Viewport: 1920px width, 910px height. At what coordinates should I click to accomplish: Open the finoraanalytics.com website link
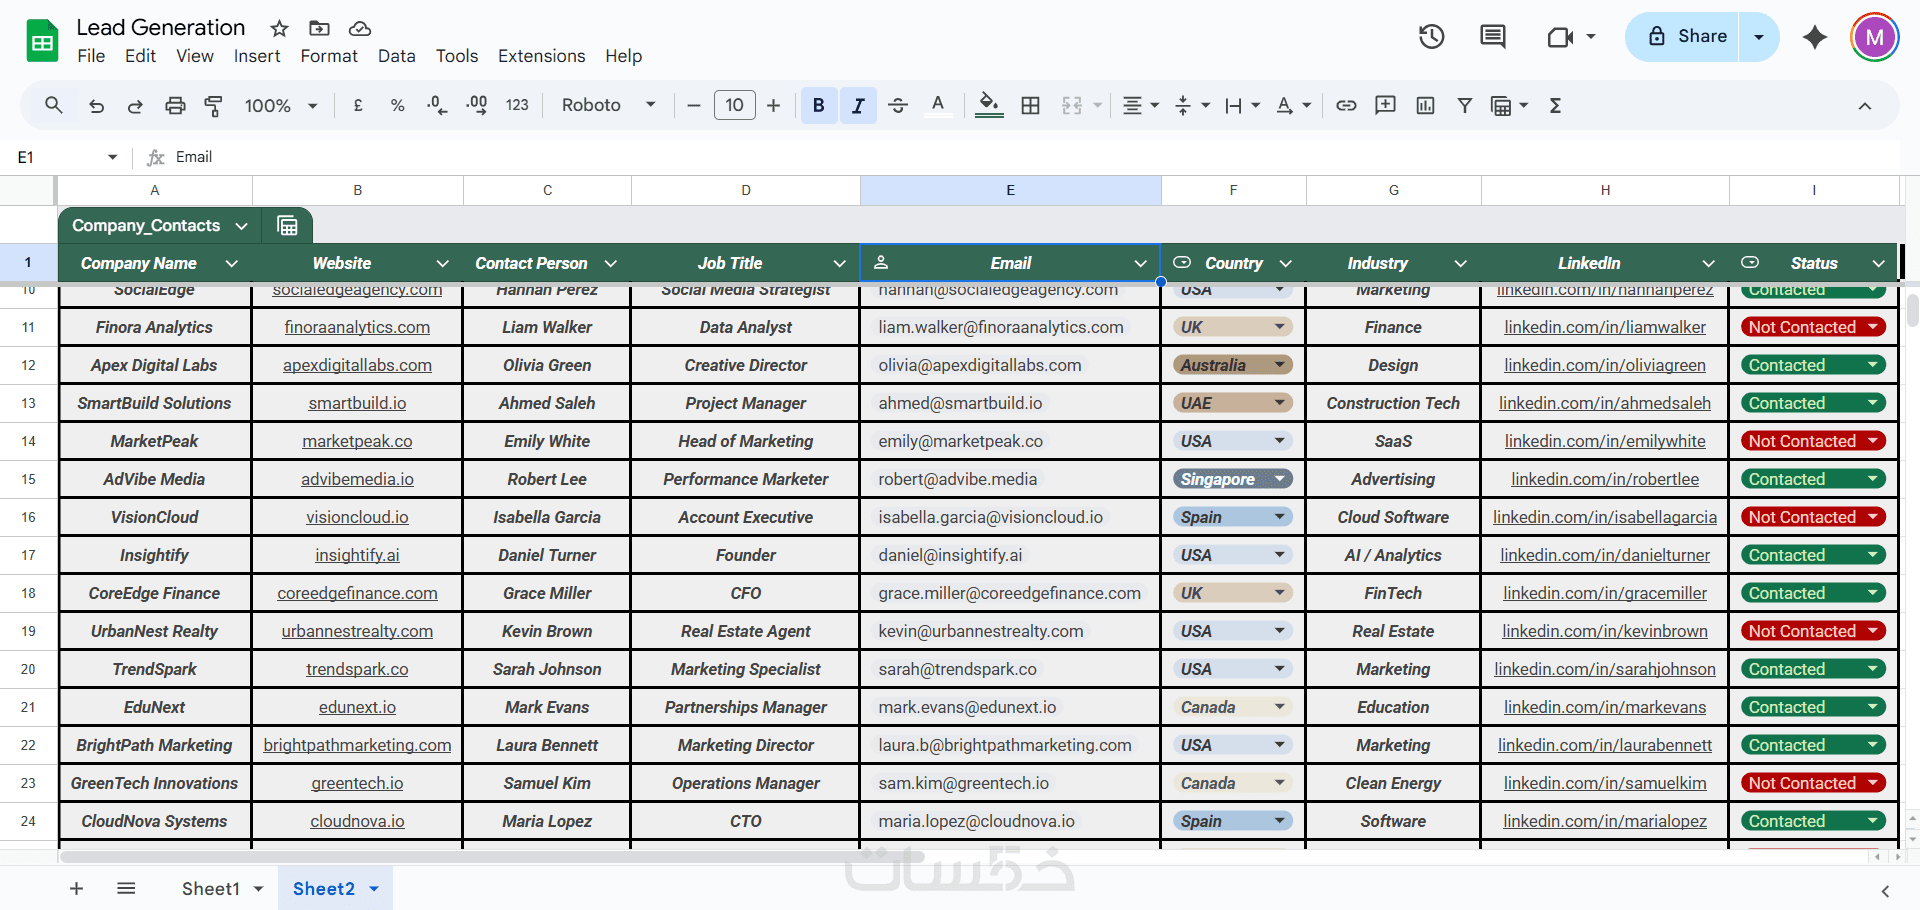tap(357, 327)
